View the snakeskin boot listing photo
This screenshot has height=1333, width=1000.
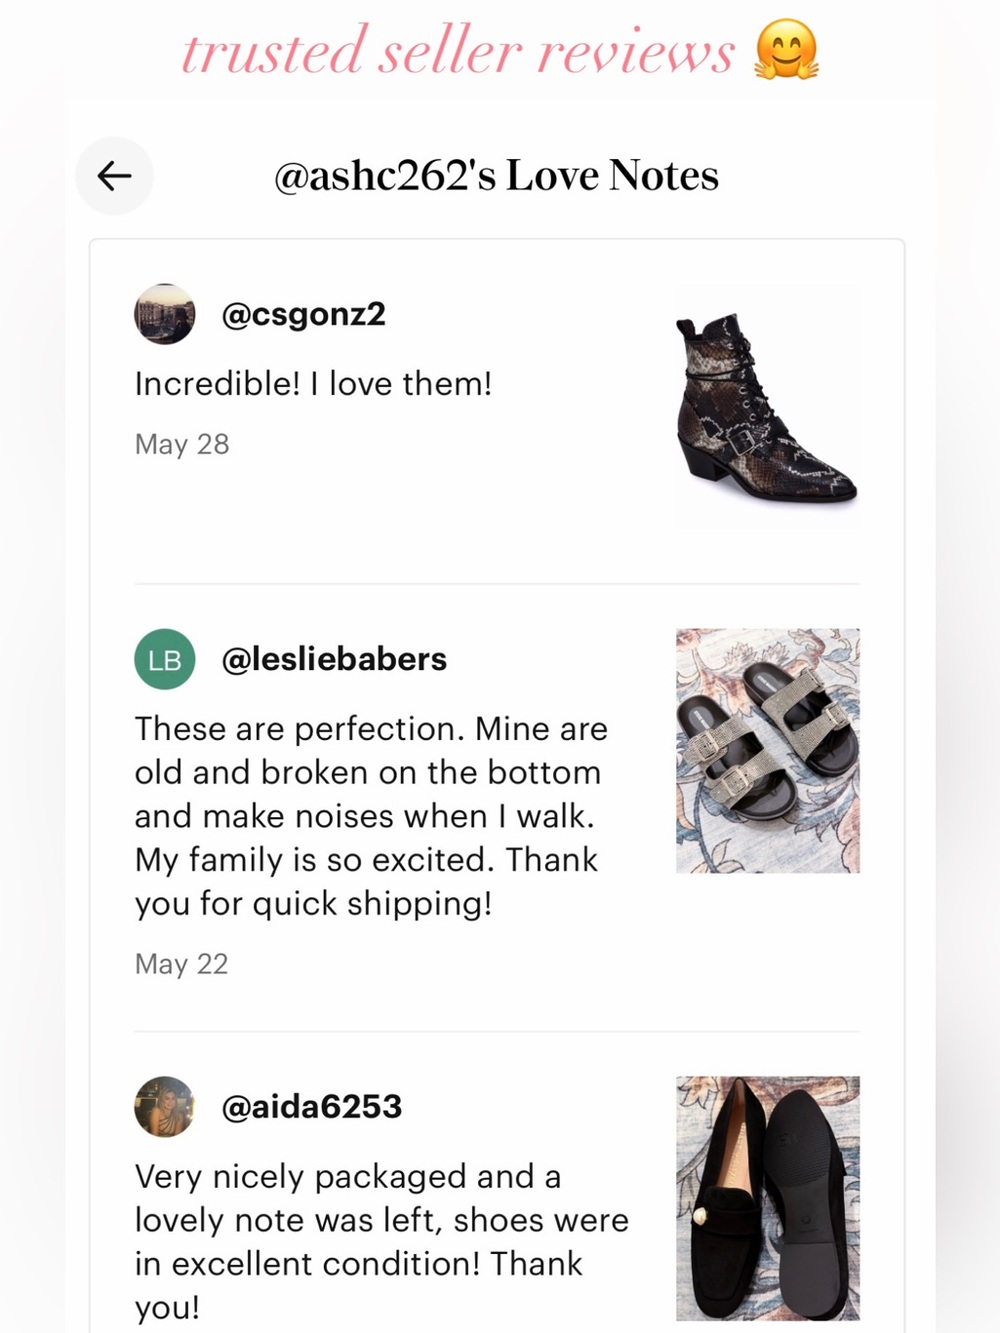point(767,406)
